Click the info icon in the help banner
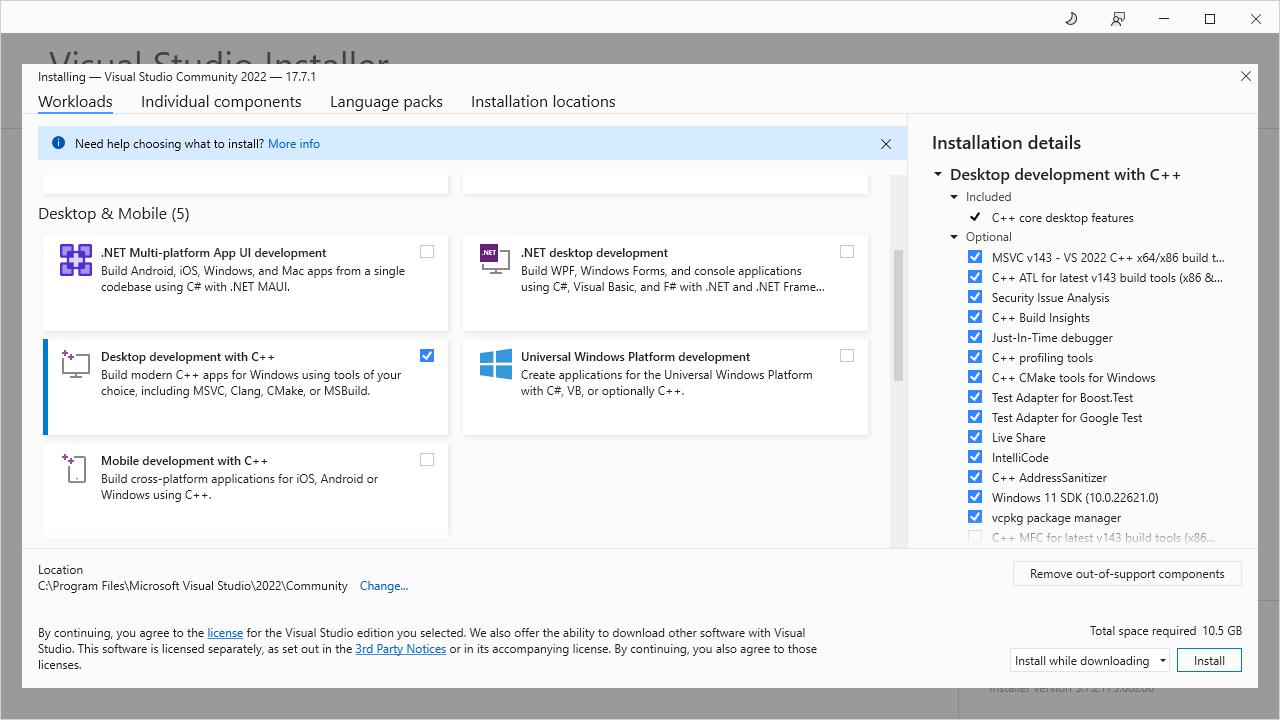Image resolution: width=1280 pixels, height=720 pixels. (x=58, y=143)
